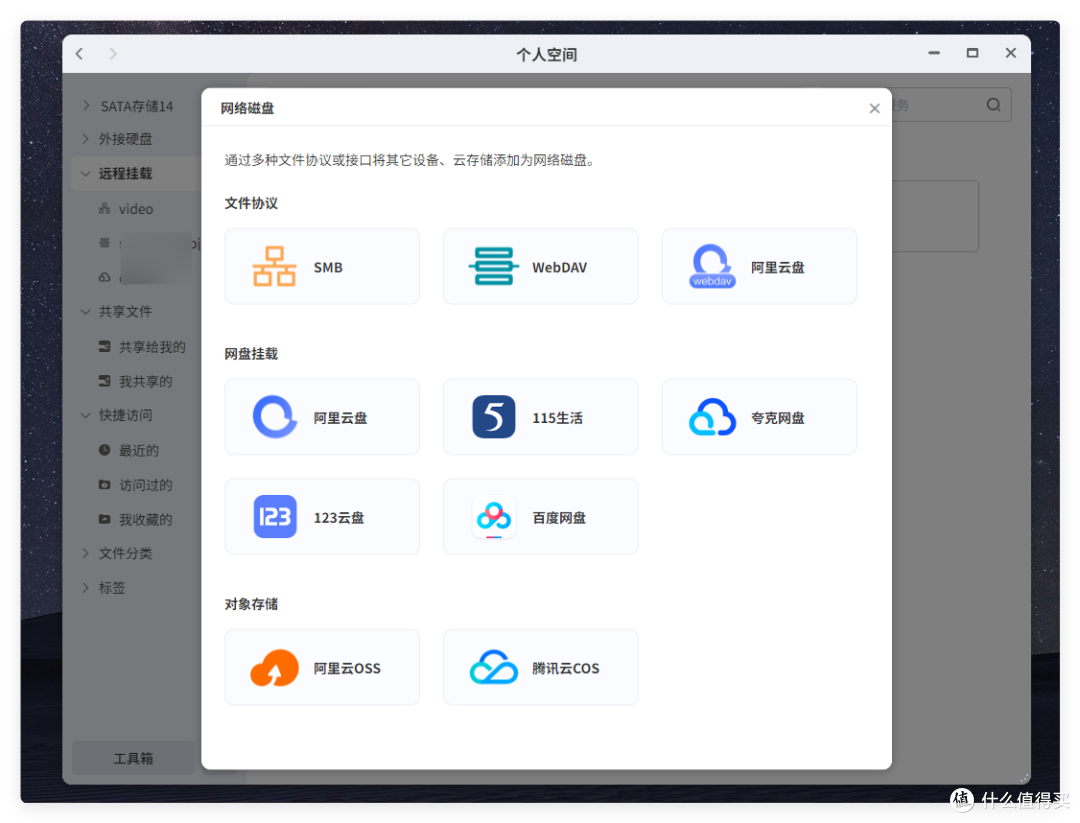Choose the WebDAV protocol icon

click(493, 267)
